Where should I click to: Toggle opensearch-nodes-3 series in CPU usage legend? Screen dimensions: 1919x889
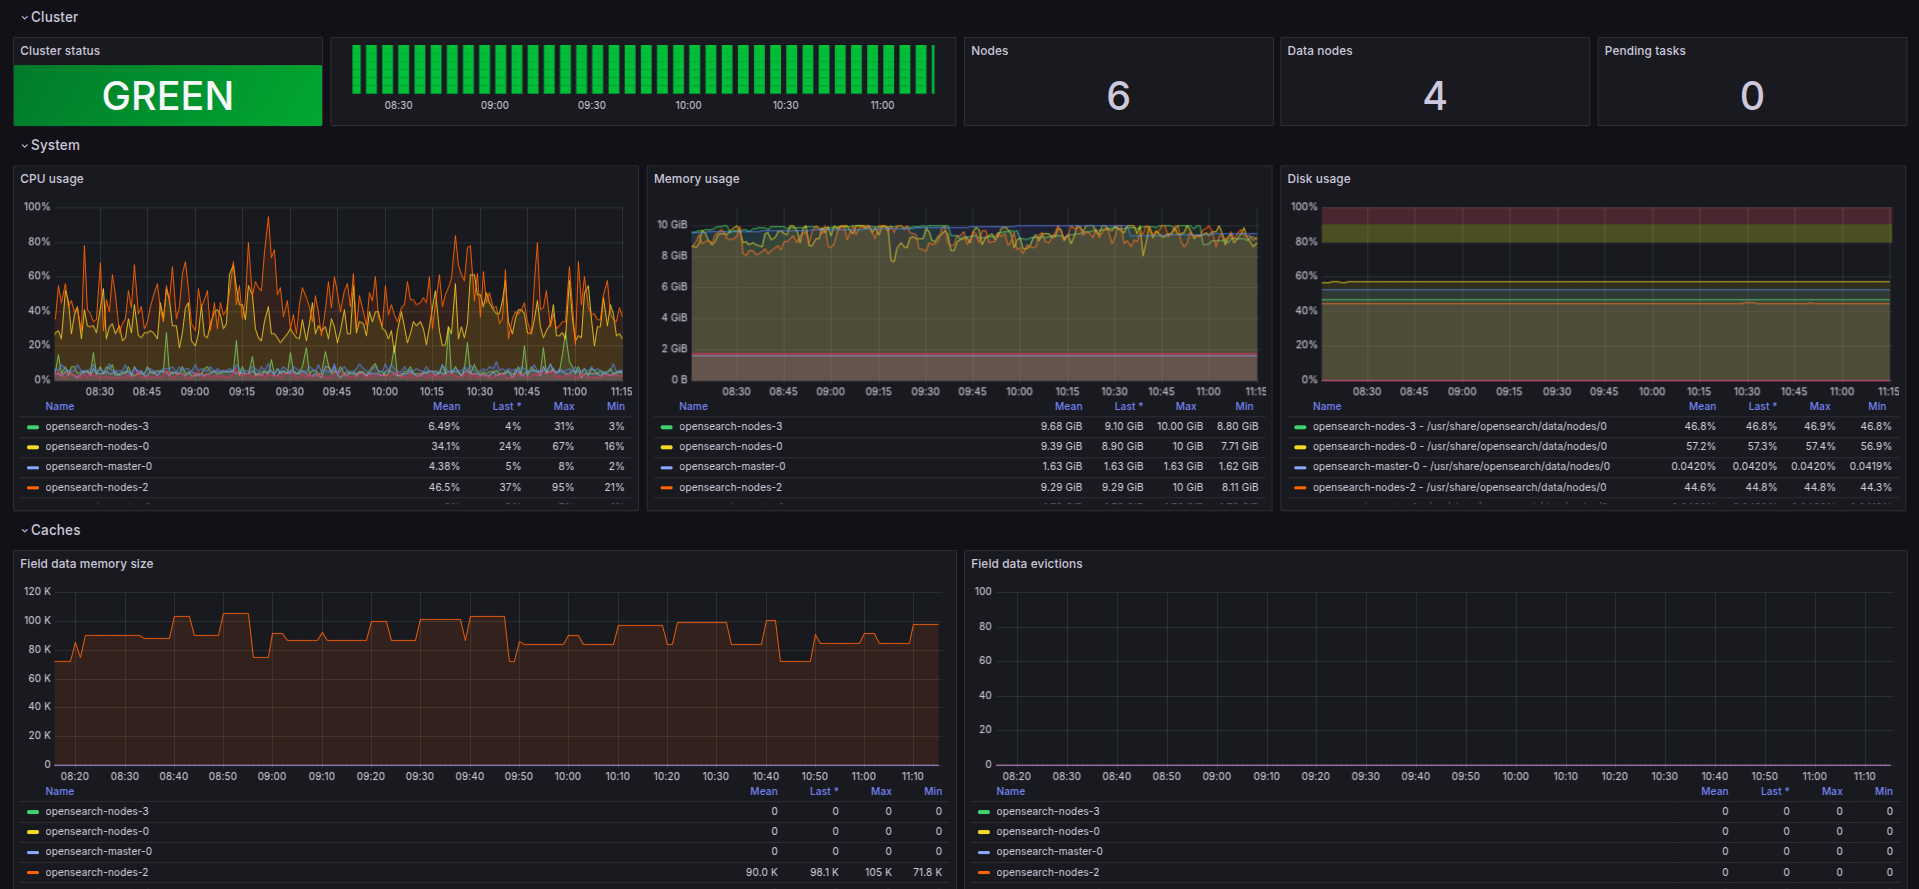coord(97,427)
